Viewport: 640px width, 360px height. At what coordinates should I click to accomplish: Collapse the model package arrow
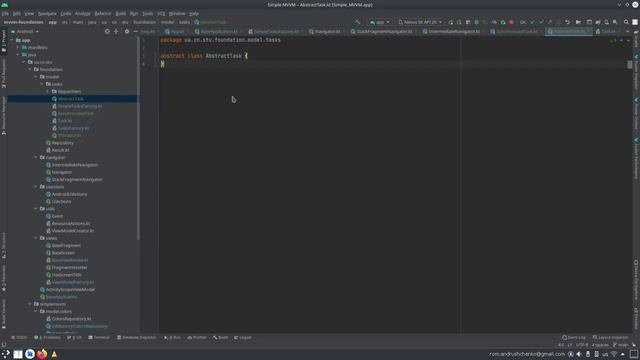tap(36, 77)
